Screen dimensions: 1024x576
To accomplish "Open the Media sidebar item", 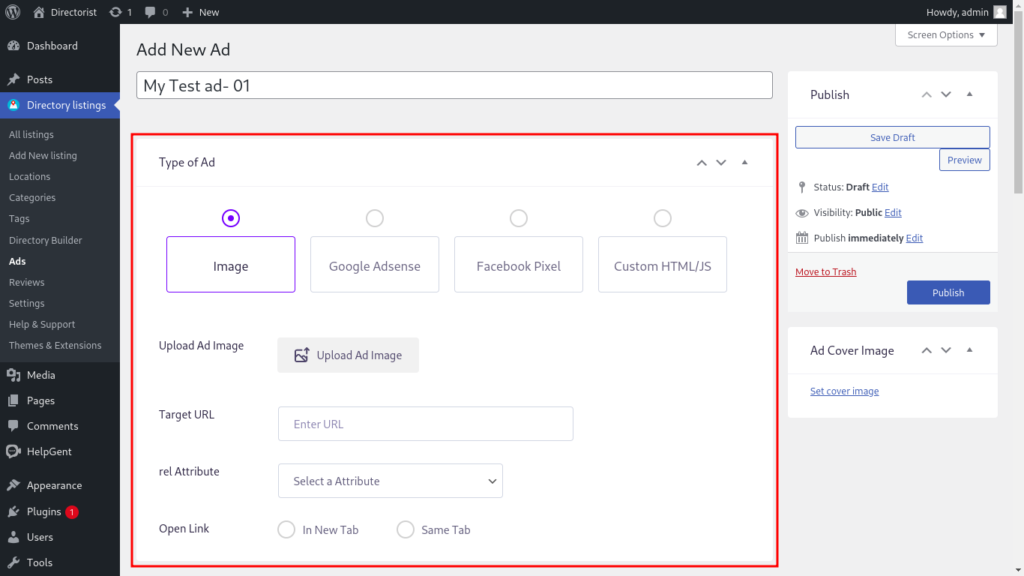I will pyautogui.click(x=41, y=375).
